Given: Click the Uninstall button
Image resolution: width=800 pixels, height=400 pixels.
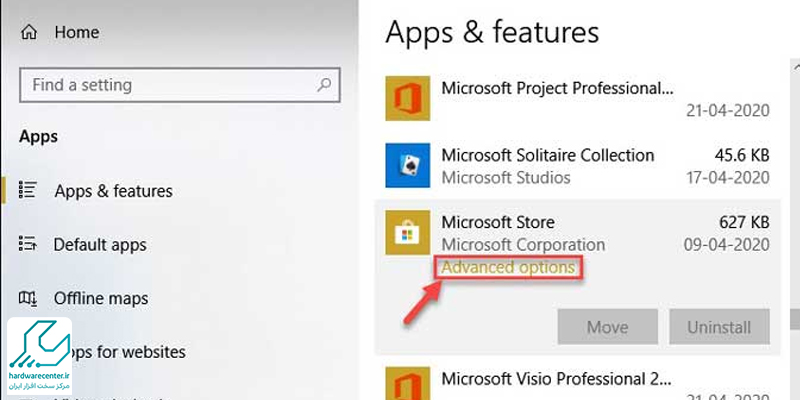Looking at the screenshot, I should tap(719, 327).
